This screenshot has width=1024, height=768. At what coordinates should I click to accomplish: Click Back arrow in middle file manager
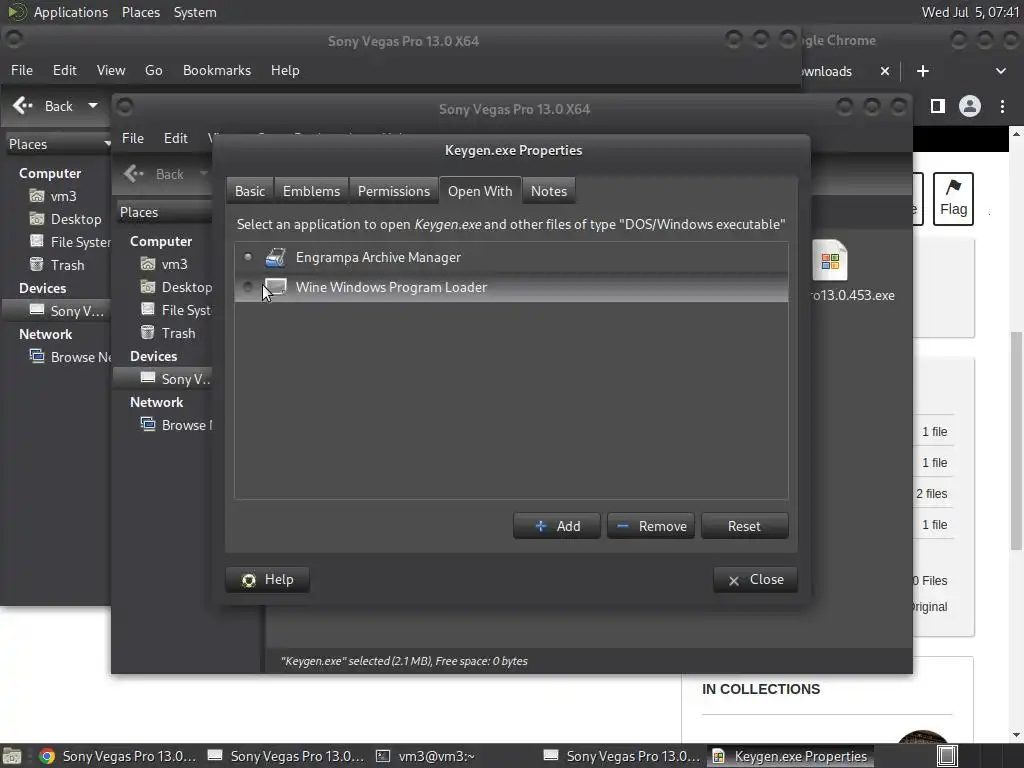click(133, 174)
